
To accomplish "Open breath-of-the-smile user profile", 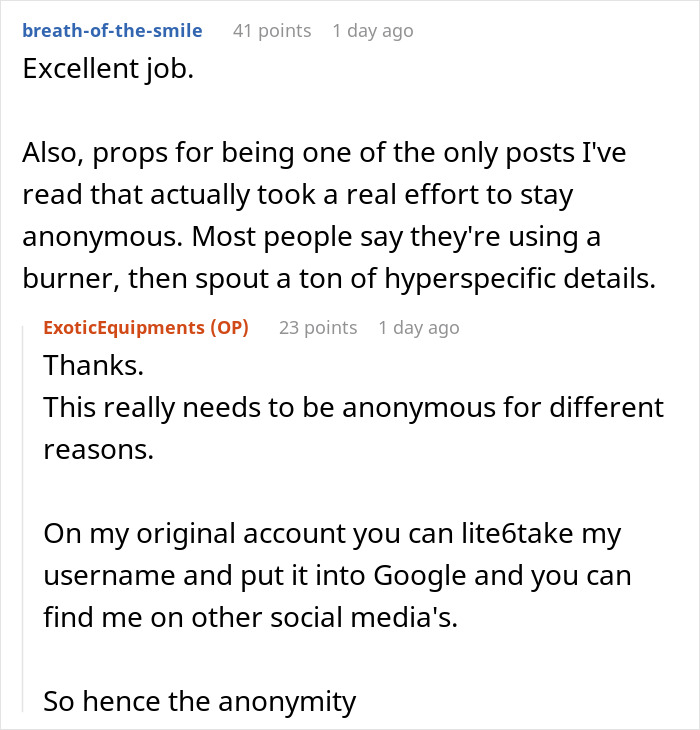I will (x=112, y=31).
